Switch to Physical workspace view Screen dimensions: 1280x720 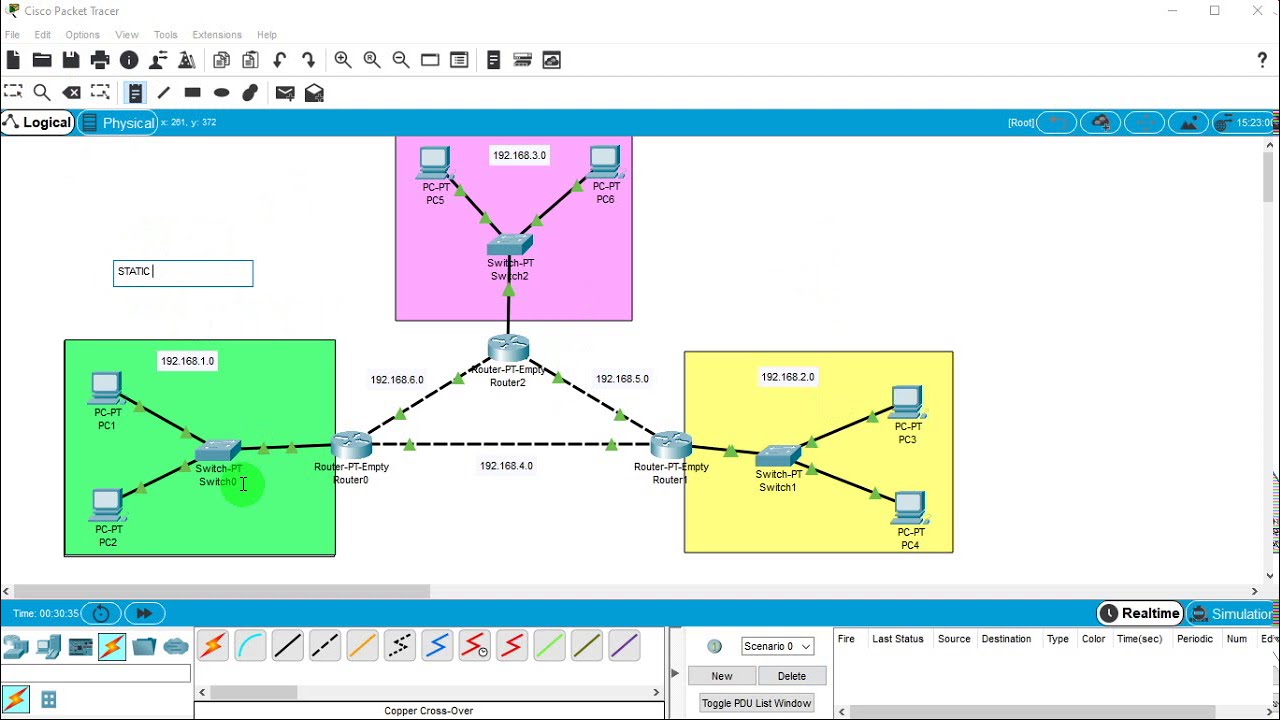pos(118,123)
